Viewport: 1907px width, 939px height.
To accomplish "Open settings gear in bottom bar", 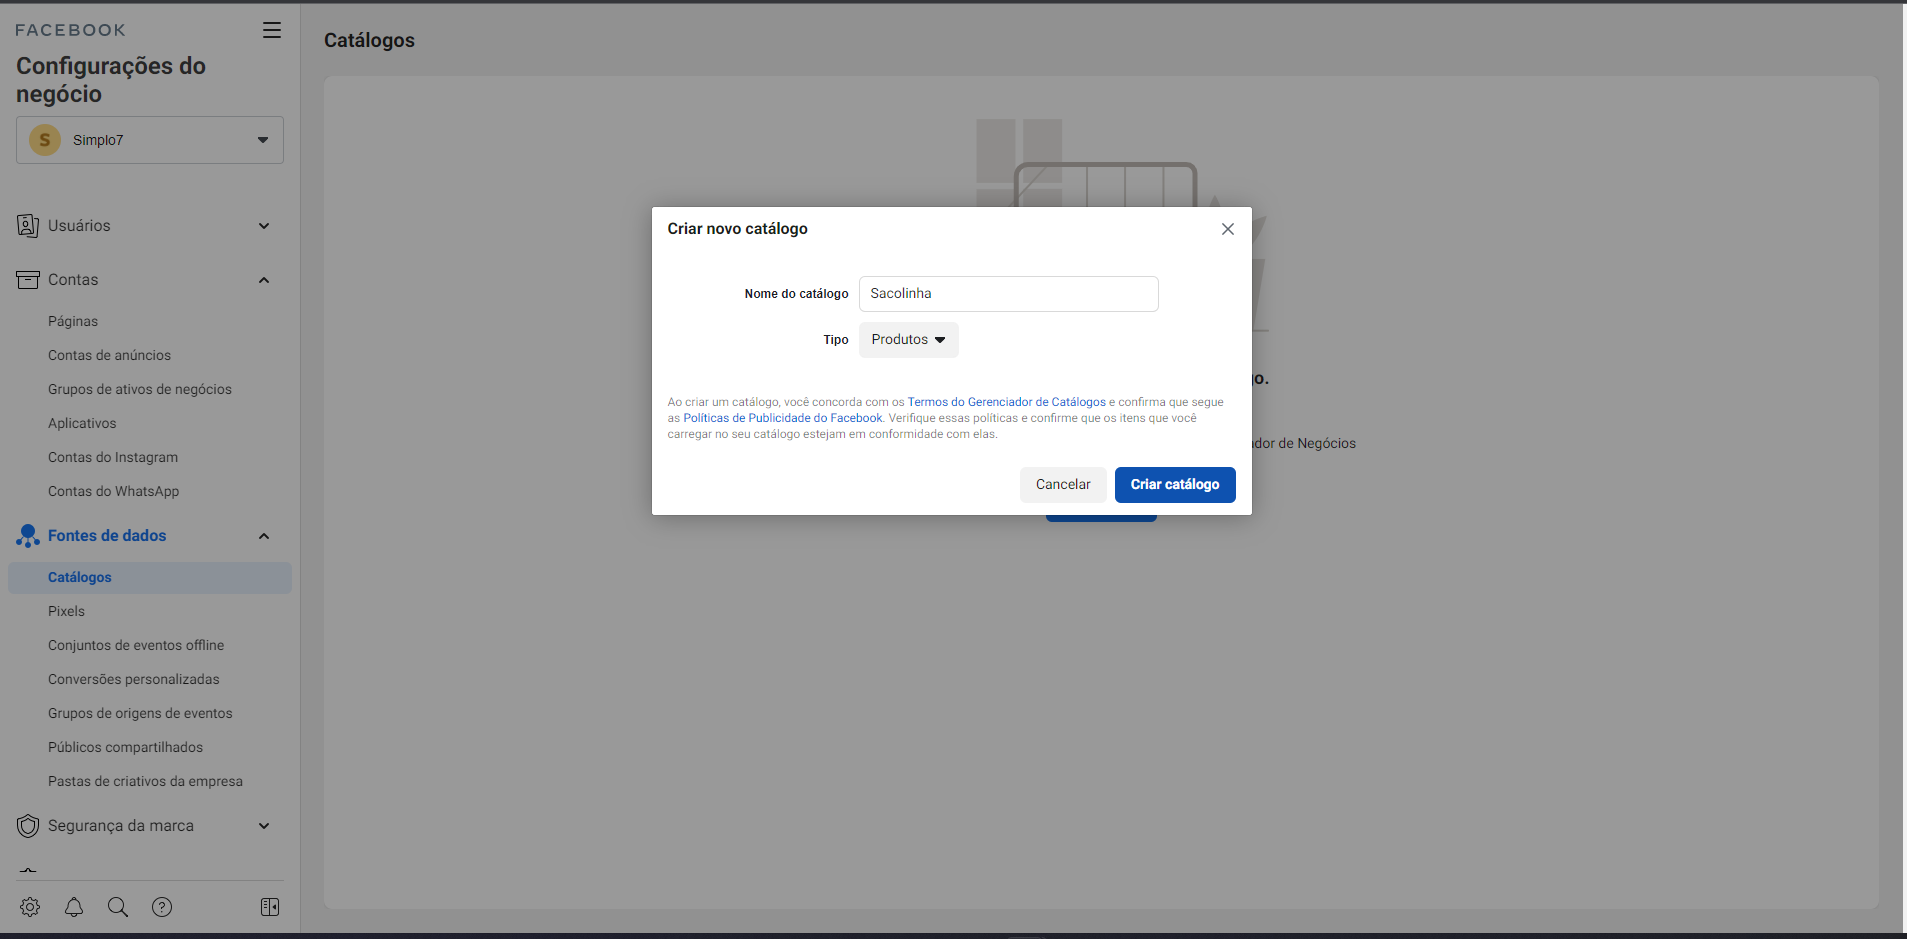I will [30, 907].
